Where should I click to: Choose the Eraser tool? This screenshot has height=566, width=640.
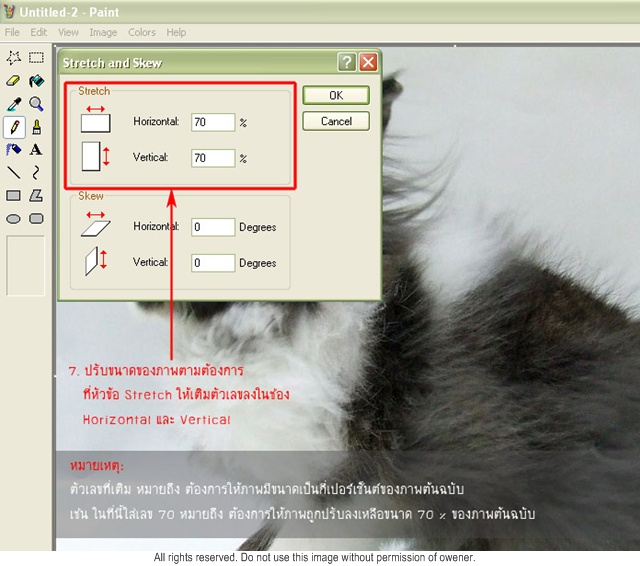[13, 81]
